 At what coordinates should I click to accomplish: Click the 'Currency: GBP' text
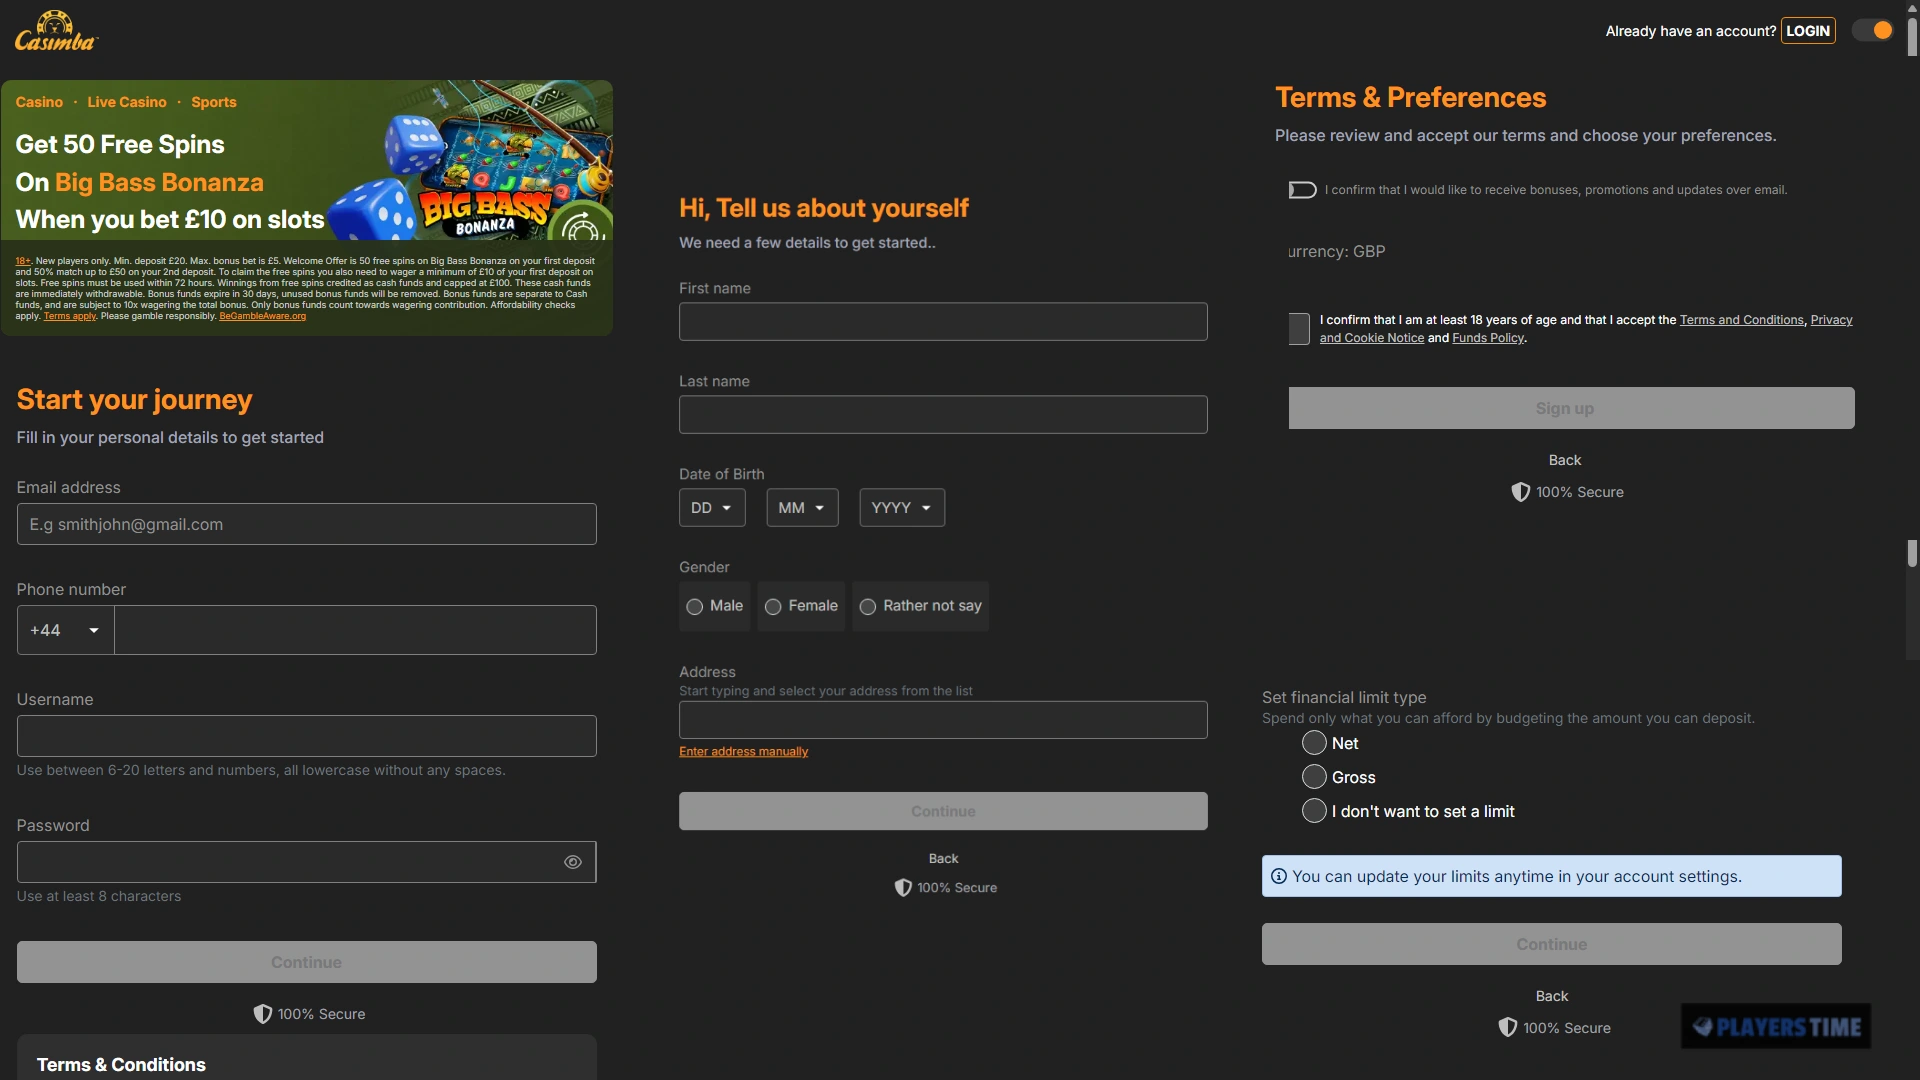1337,252
